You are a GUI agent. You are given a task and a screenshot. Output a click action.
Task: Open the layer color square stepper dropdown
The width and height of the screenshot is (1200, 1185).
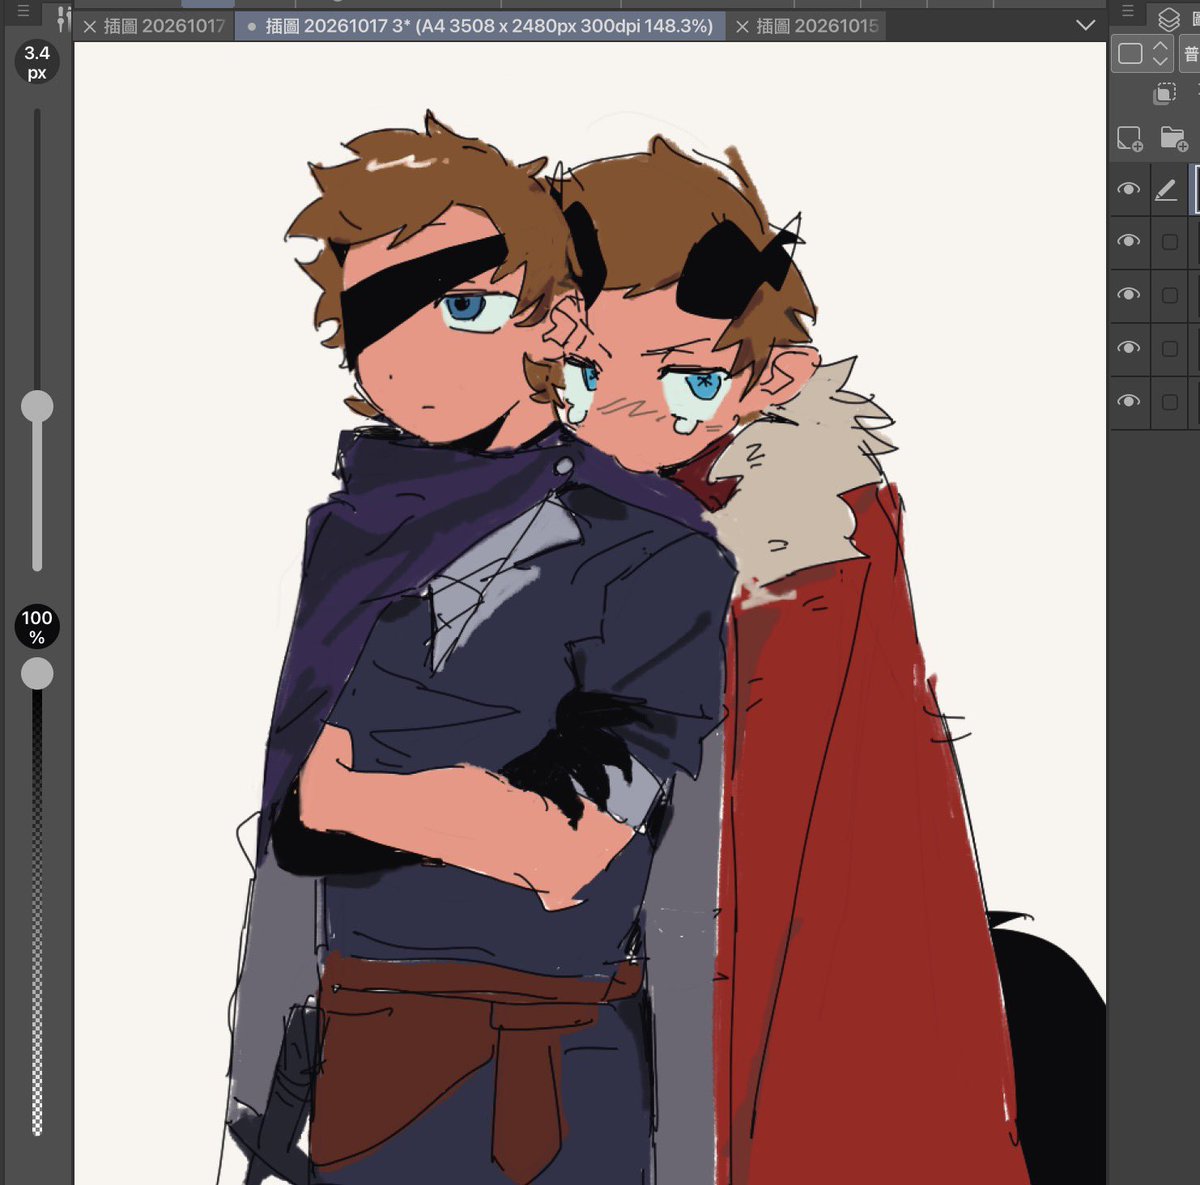point(1142,53)
